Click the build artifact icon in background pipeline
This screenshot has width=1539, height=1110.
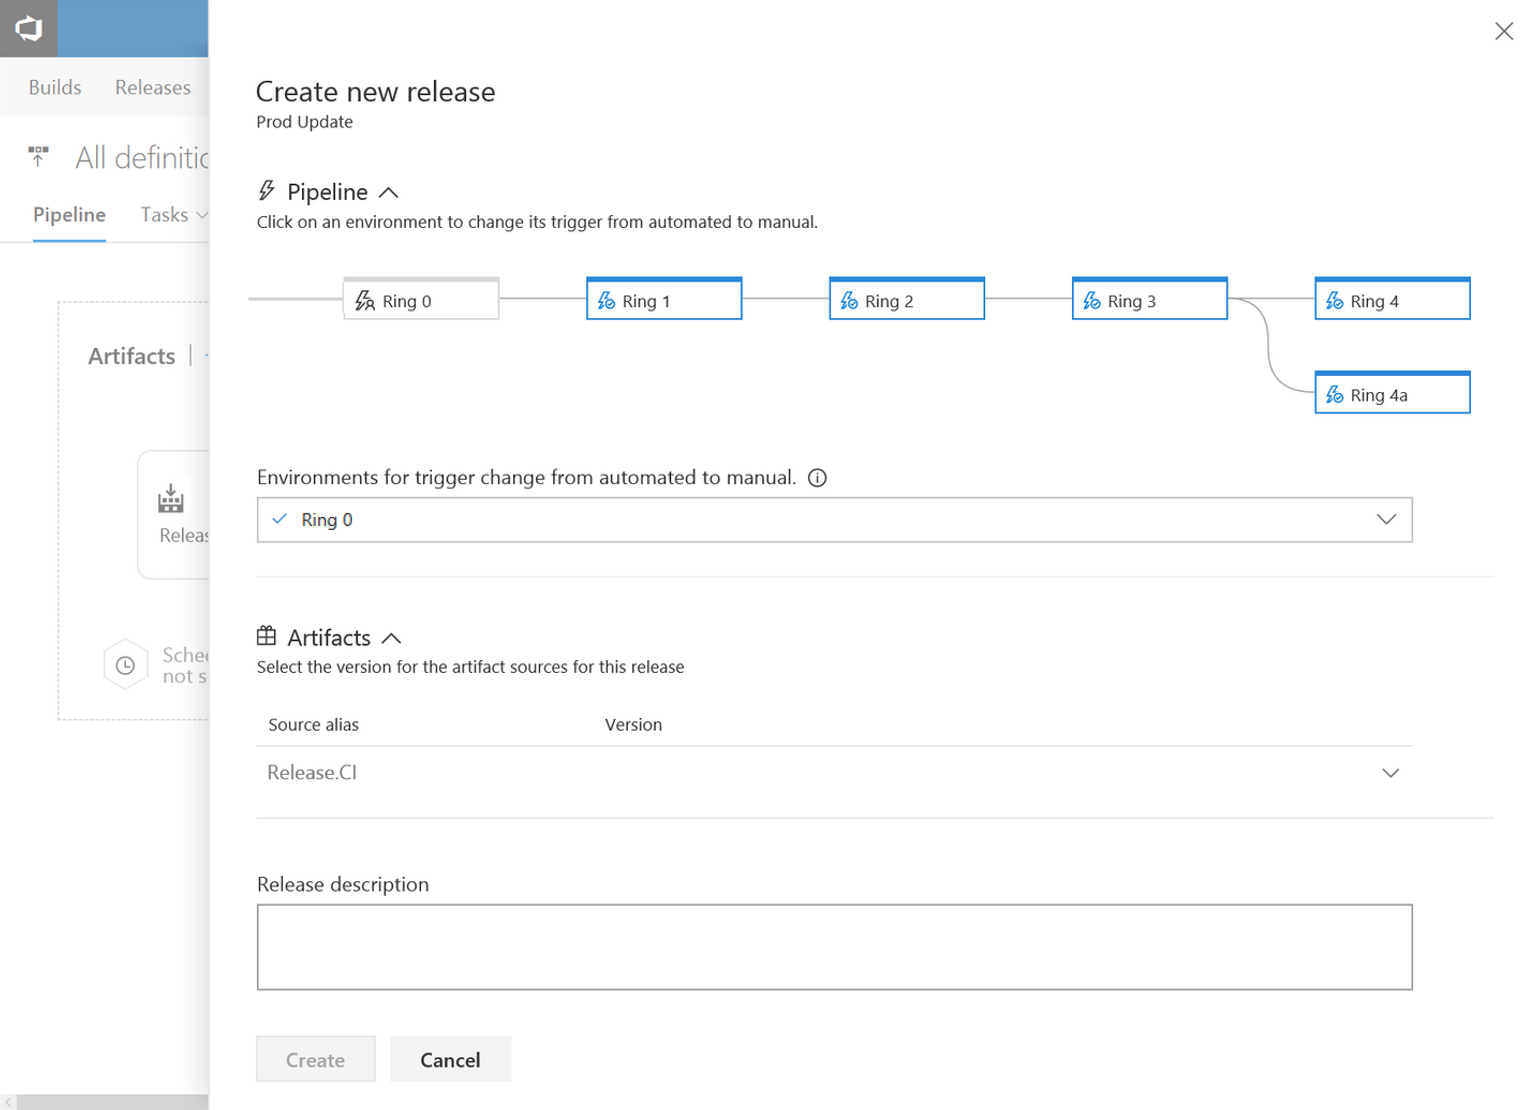coord(171,499)
